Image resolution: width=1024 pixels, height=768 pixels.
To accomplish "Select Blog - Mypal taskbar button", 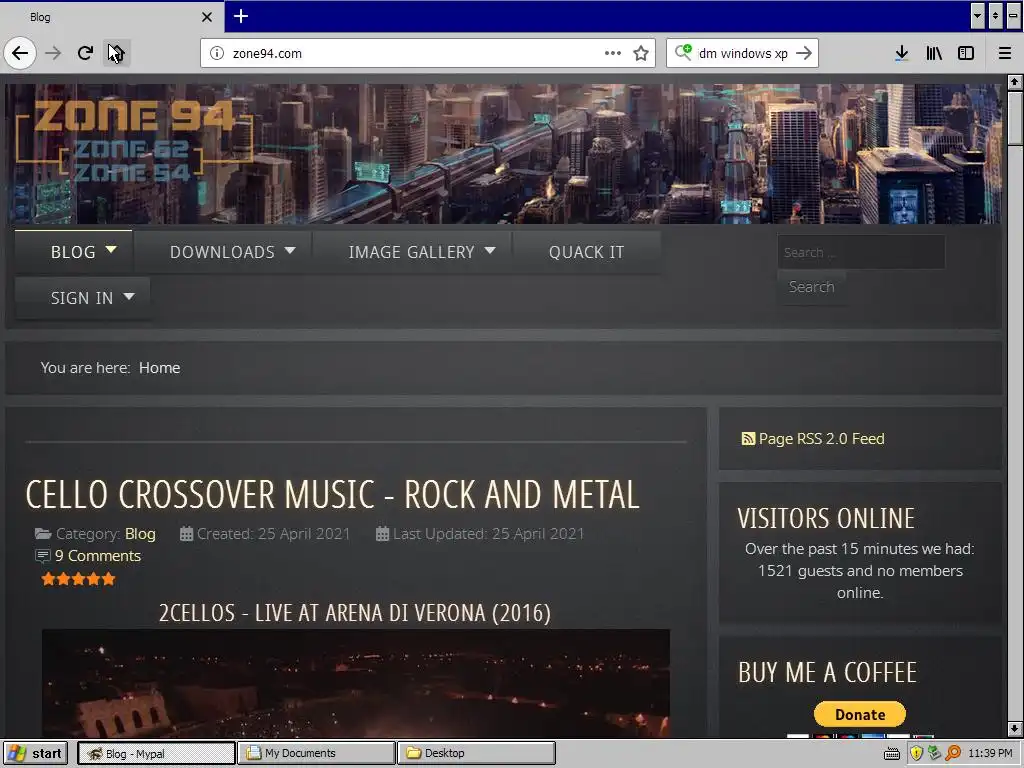I will tap(156, 753).
